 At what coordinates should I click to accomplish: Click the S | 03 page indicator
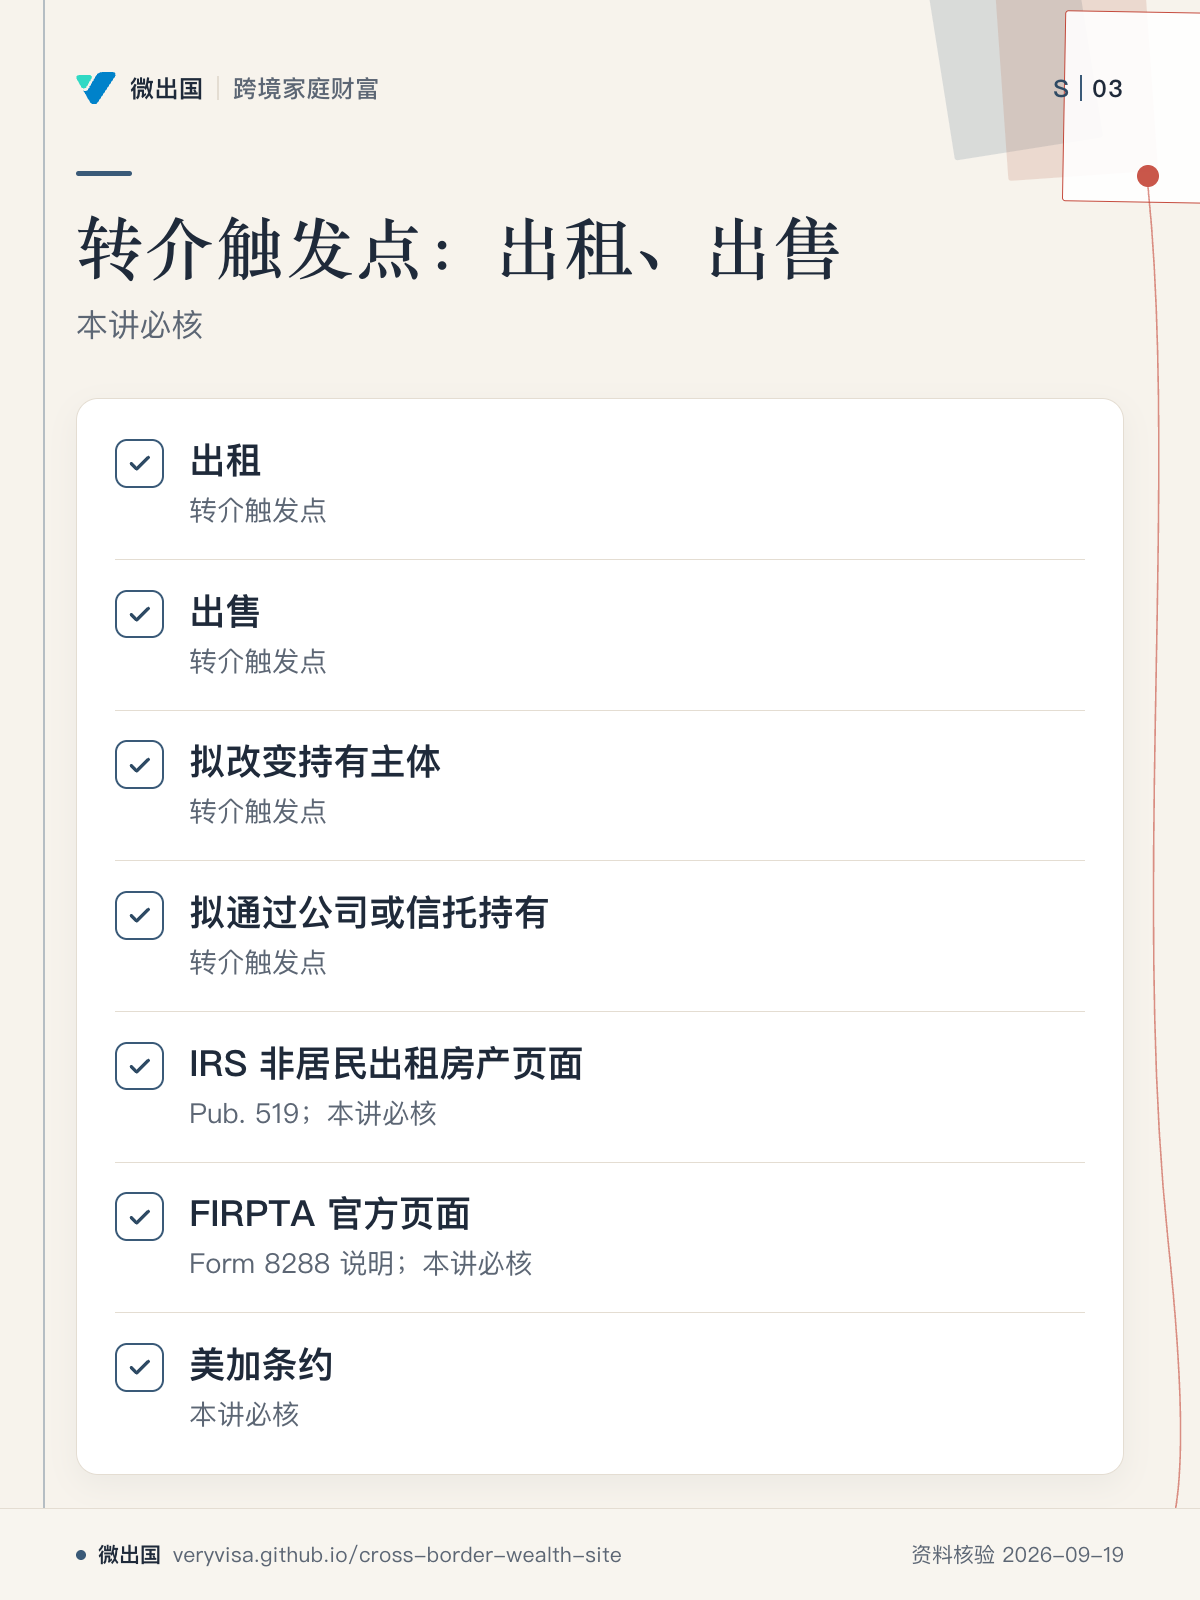(x=1088, y=89)
